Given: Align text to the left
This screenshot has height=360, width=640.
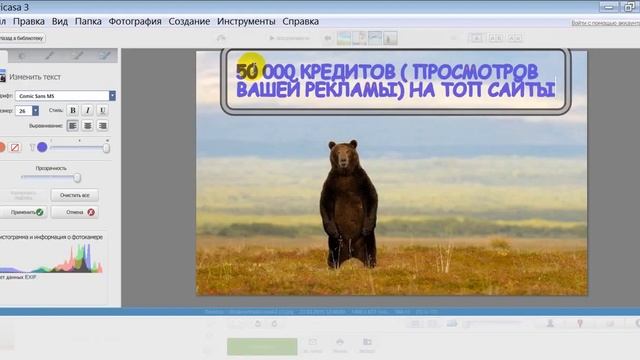Looking at the screenshot, I should (73, 126).
